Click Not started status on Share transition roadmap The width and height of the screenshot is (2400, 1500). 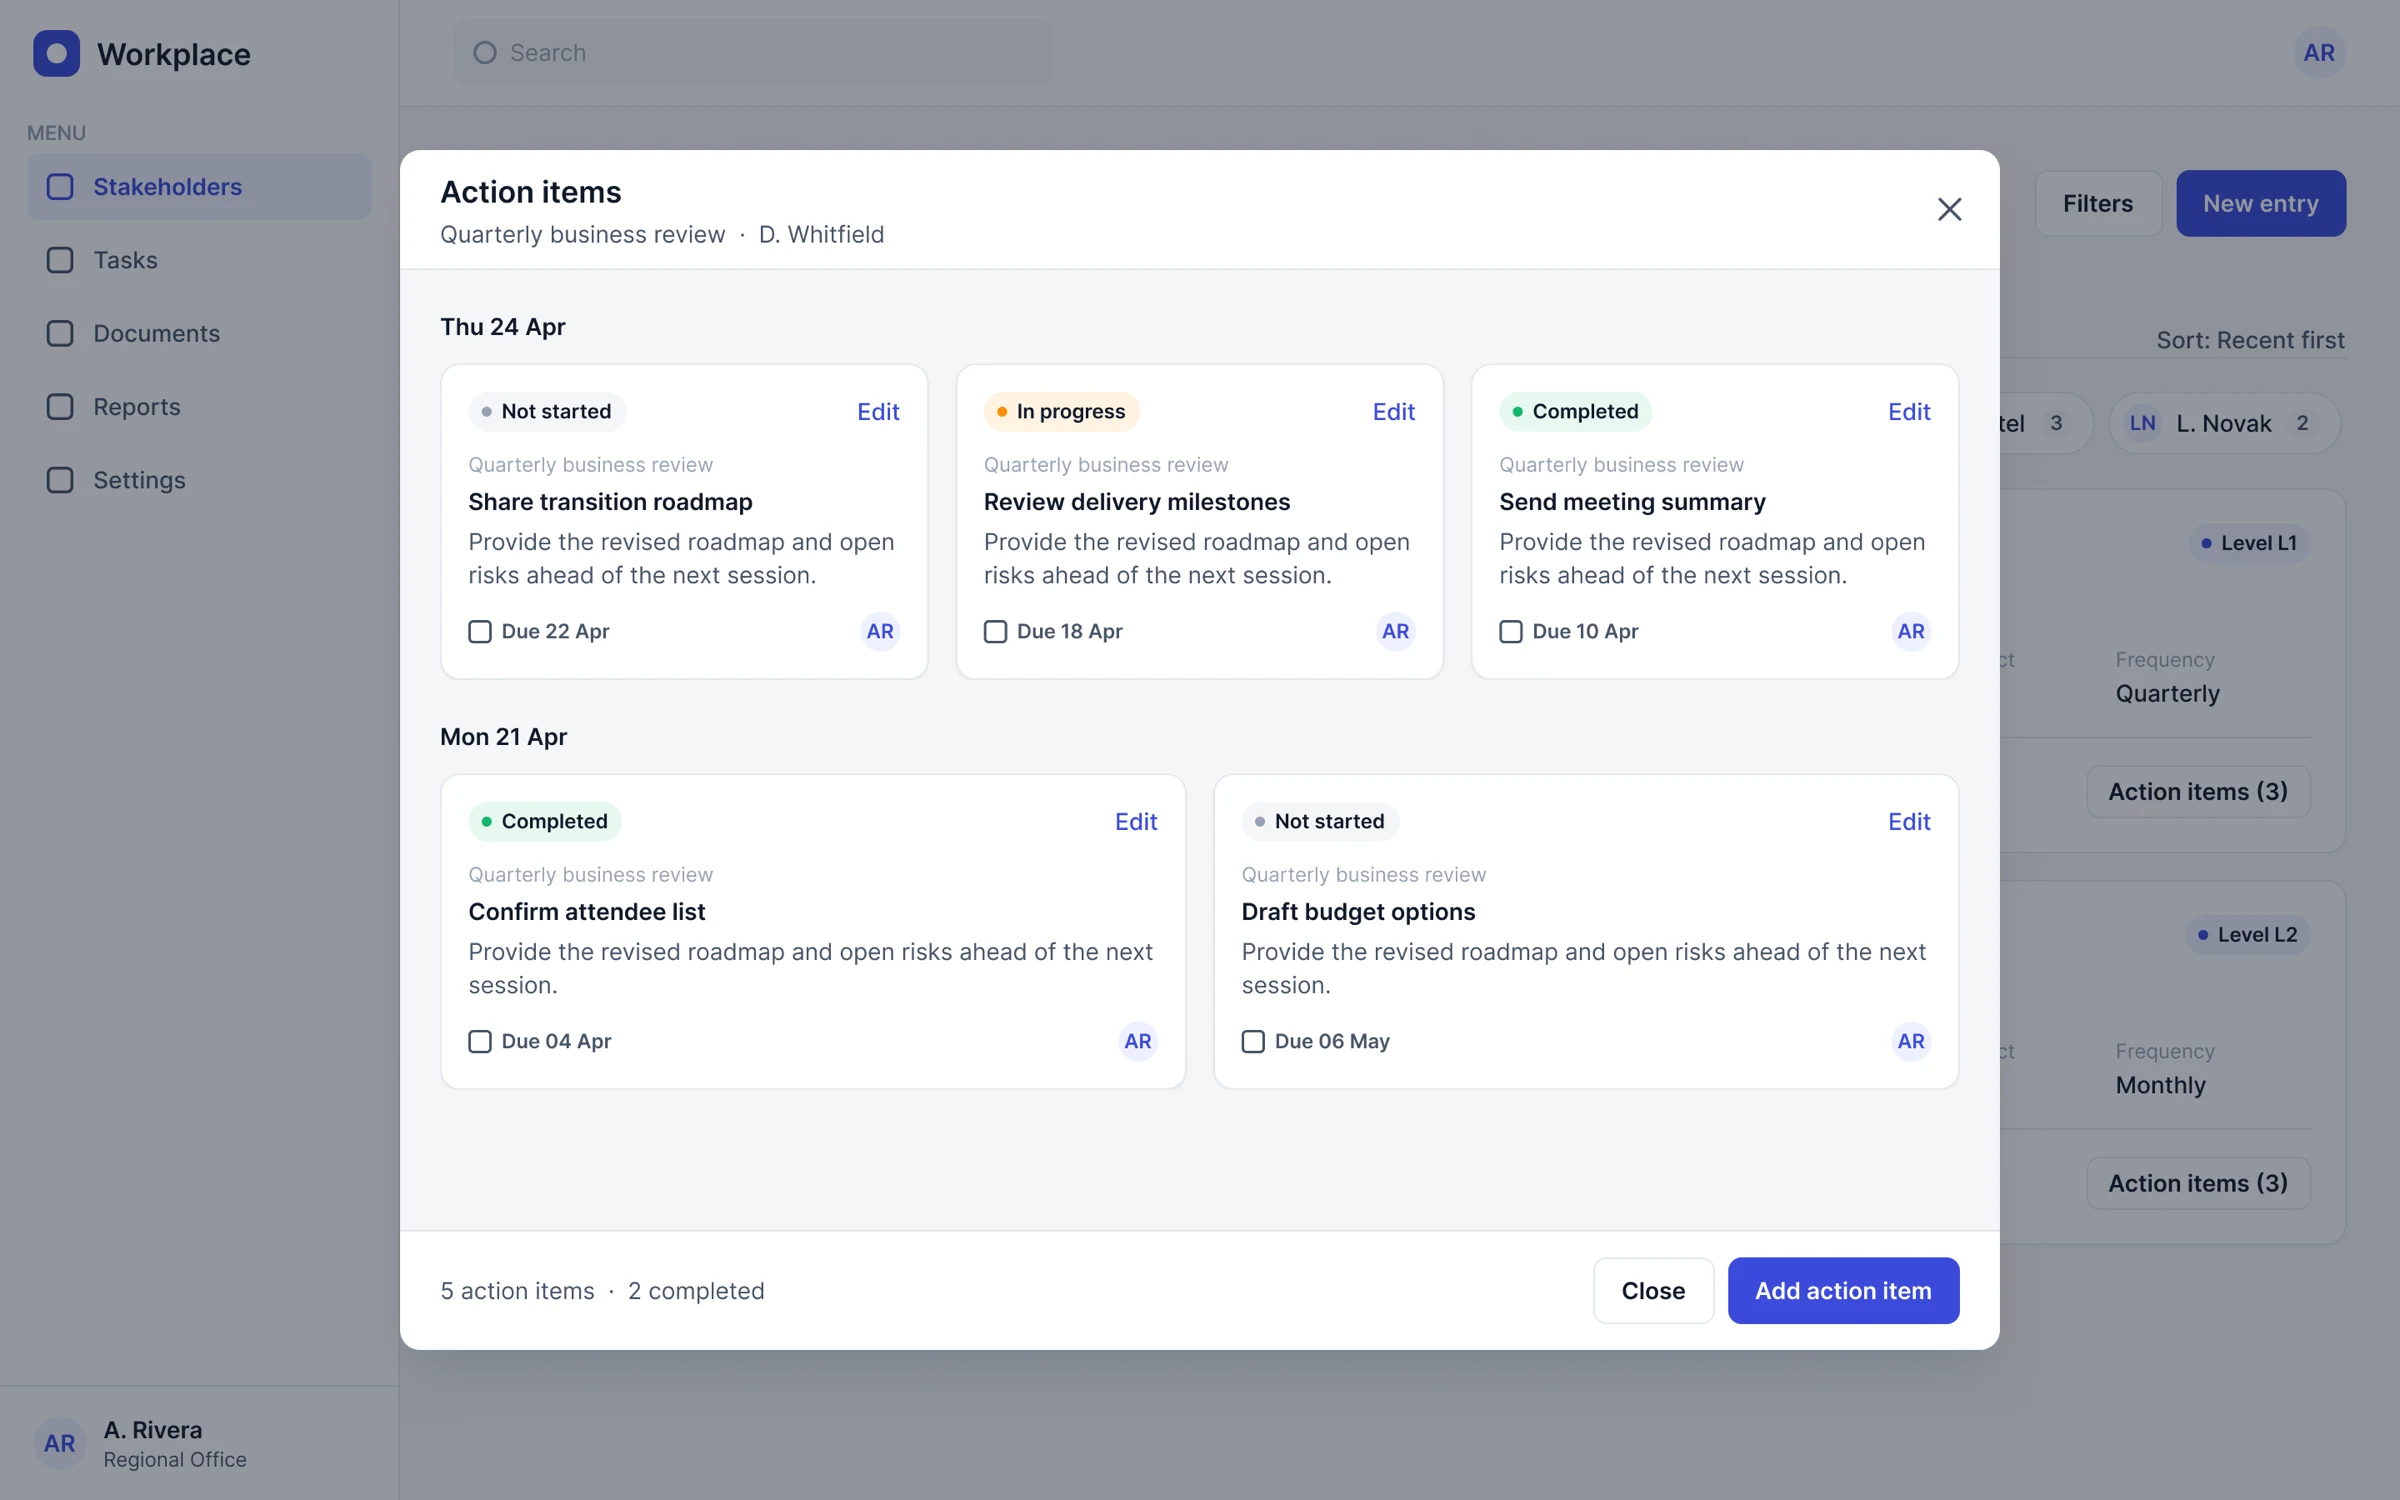tap(547, 412)
